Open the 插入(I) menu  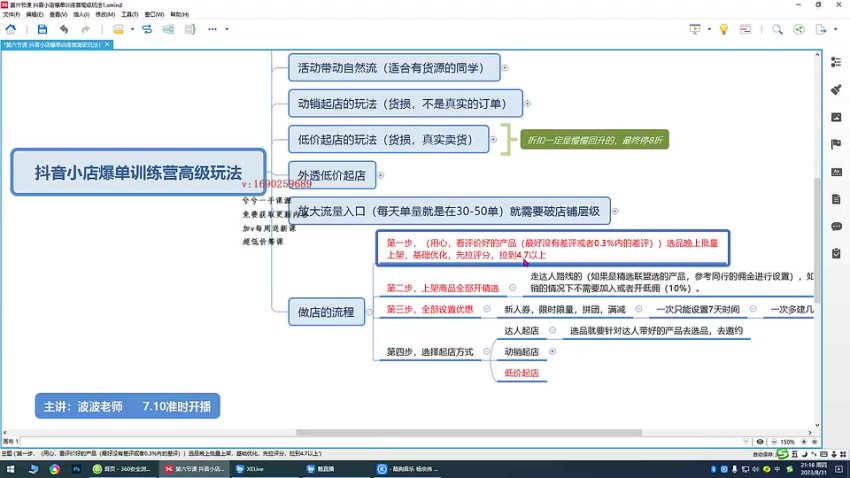coord(80,16)
